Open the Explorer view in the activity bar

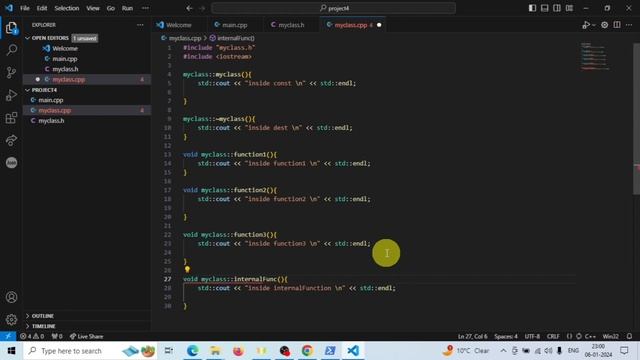11,28
